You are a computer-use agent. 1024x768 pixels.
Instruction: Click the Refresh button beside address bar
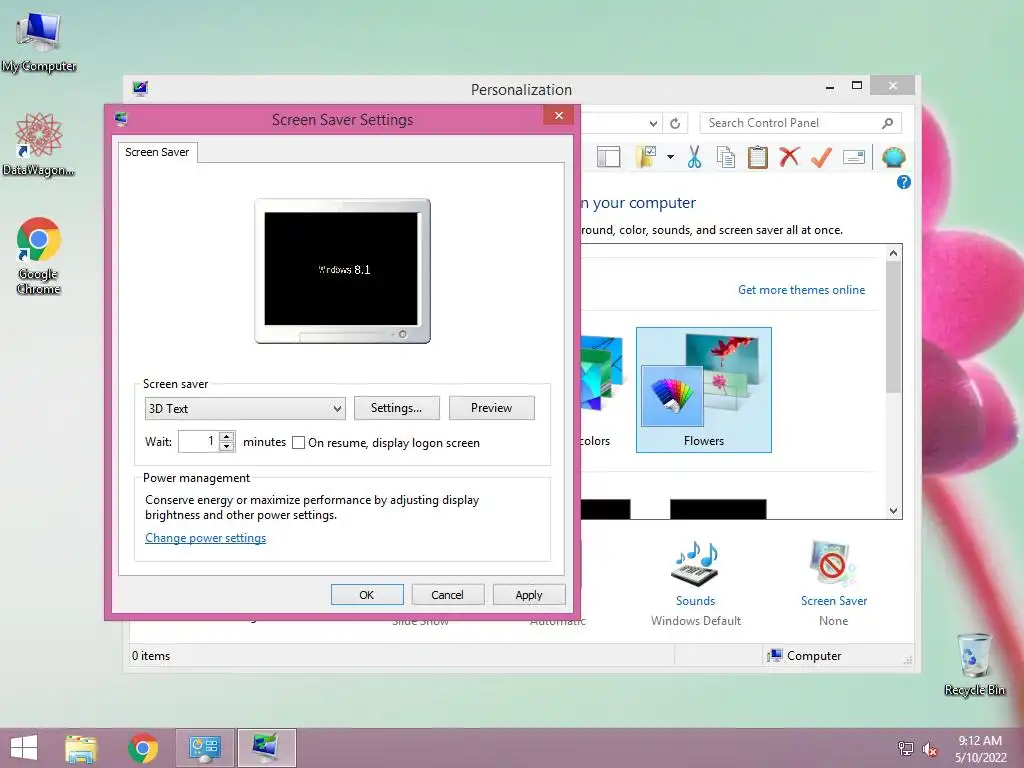click(675, 123)
